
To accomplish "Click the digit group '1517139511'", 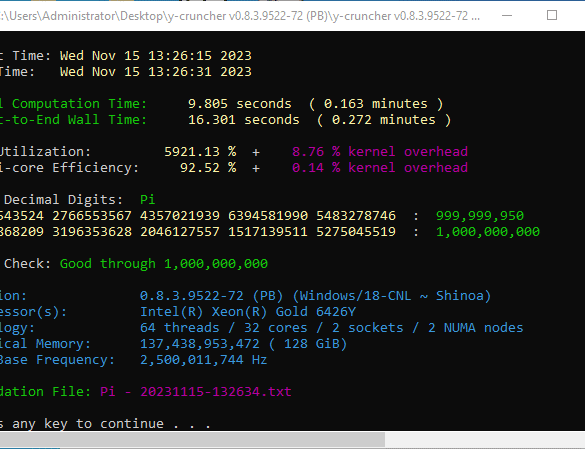I will 268,232.
